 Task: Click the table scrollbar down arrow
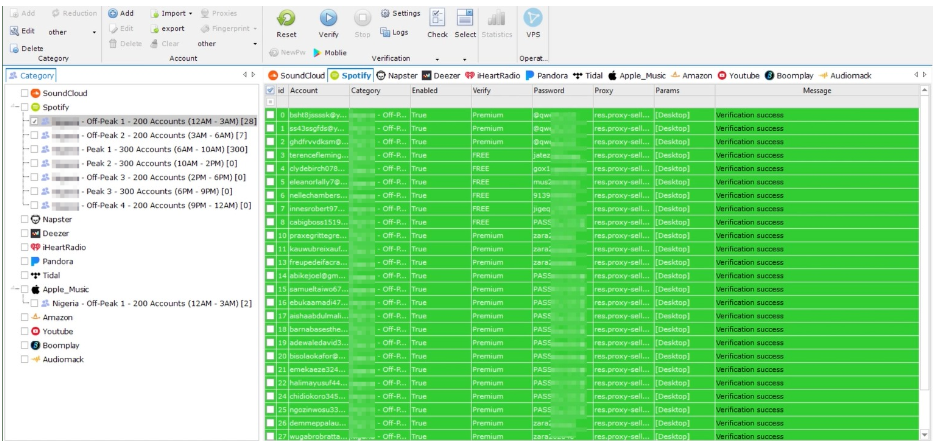[924, 433]
